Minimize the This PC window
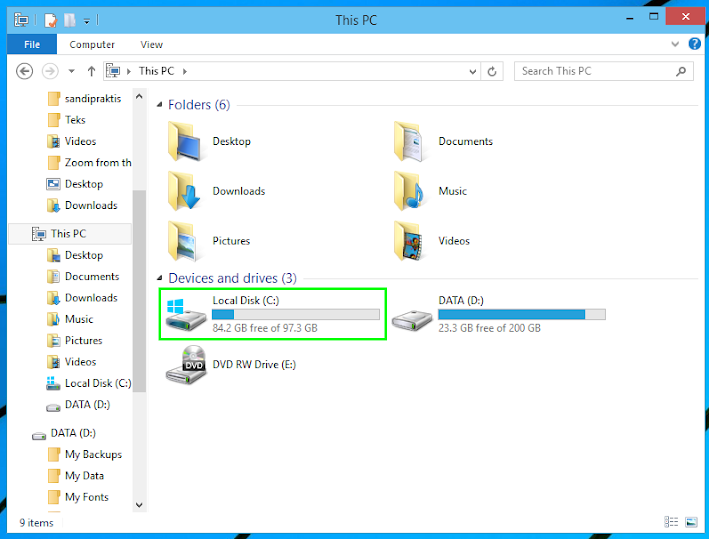The image size is (709, 539). coord(629,18)
